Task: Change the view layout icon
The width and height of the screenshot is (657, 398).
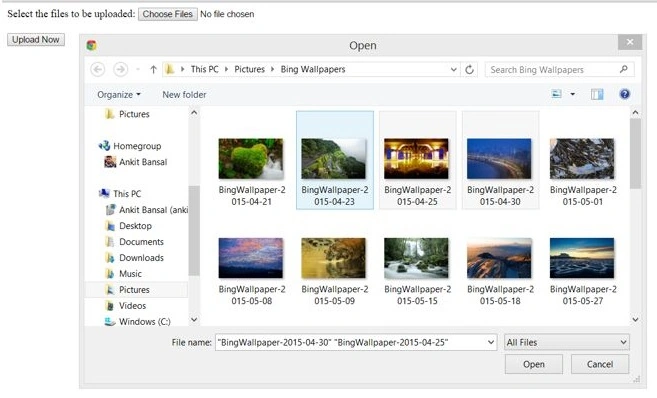Action: click(x=556, y=94)
